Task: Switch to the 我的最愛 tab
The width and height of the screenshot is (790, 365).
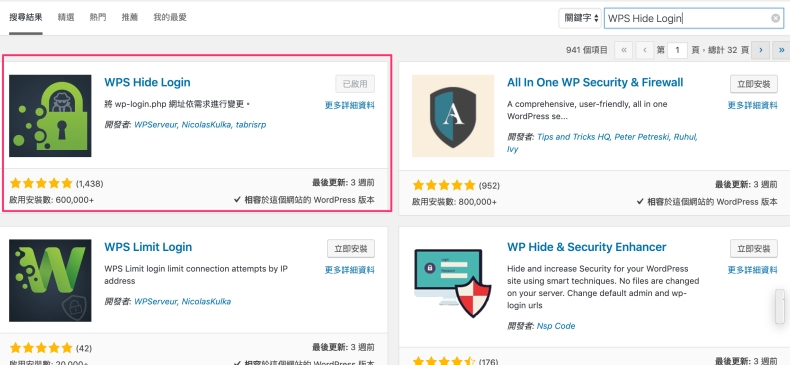Action: coord(170,17)
